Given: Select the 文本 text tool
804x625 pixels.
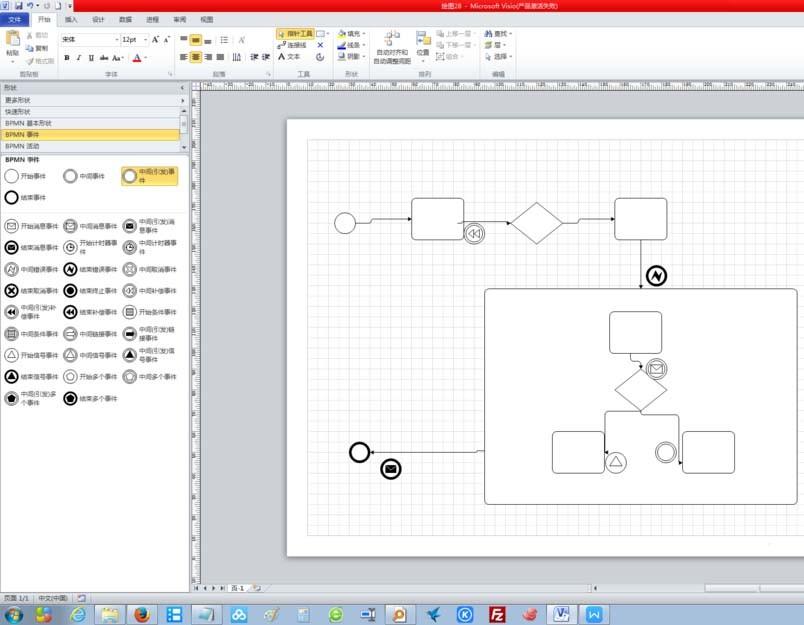Looking at the screenshot, I should tap(288, 58).
